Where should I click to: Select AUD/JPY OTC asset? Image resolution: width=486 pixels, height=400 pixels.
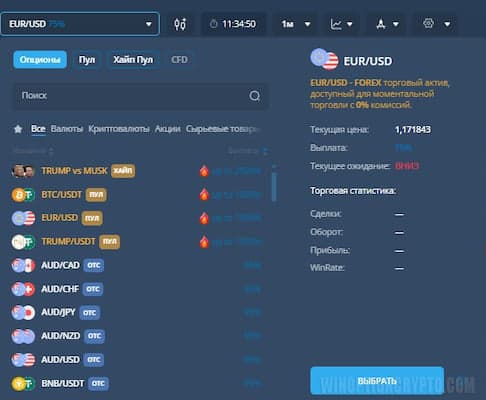point(140,313)
